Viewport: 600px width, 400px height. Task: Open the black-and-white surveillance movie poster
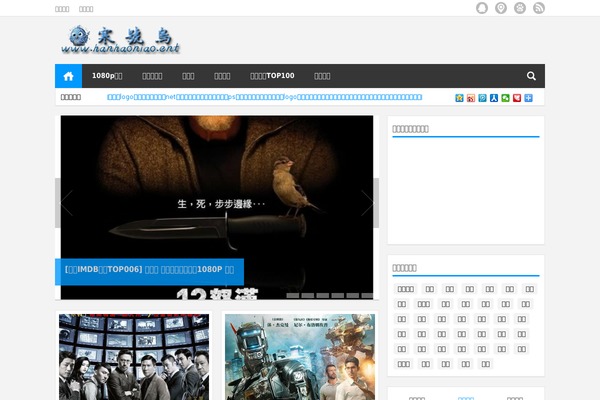coord(134,357)
